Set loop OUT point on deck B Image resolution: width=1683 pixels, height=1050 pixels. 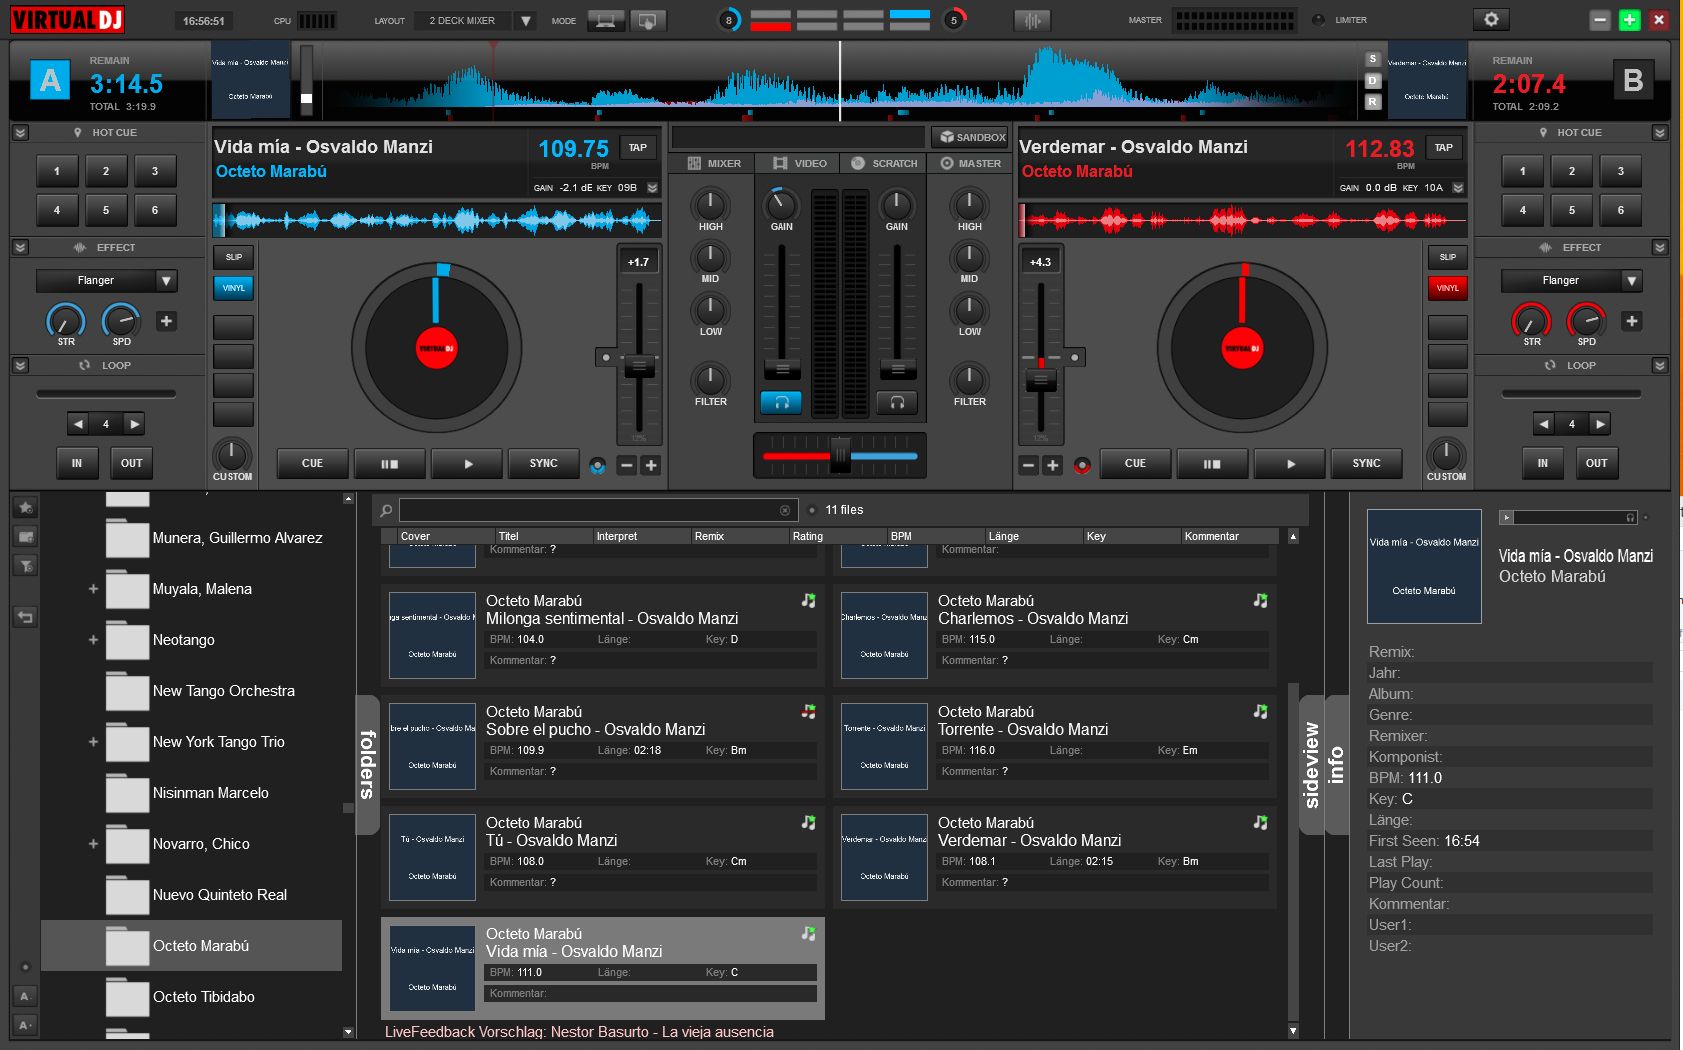[x=1596, y=463]
